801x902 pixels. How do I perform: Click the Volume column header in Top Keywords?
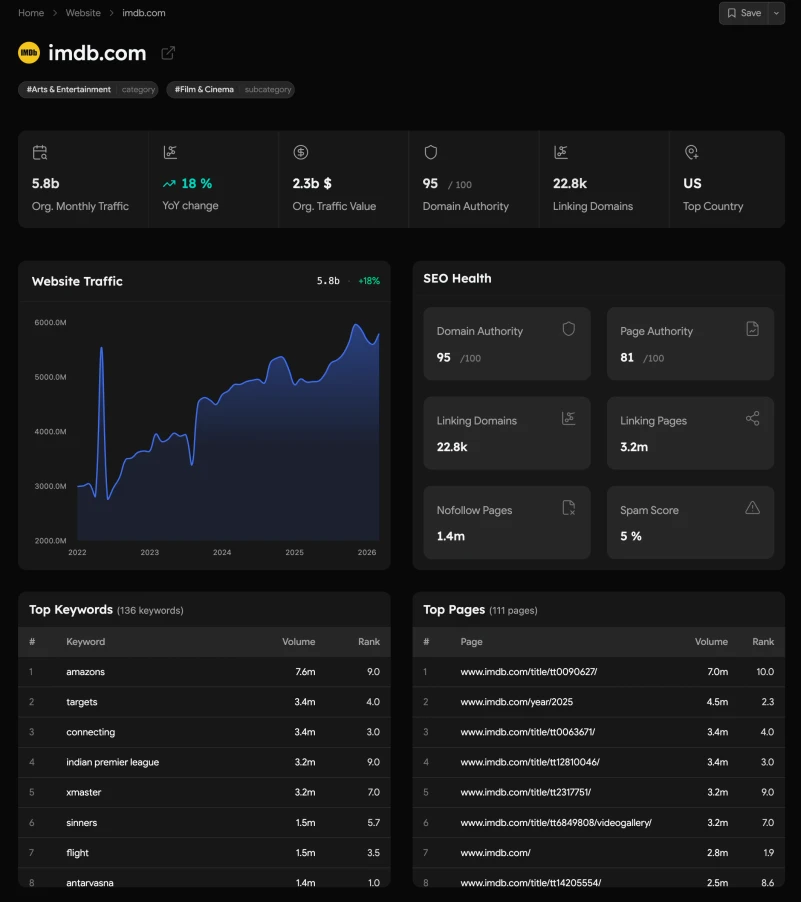[x=299, y=642]
